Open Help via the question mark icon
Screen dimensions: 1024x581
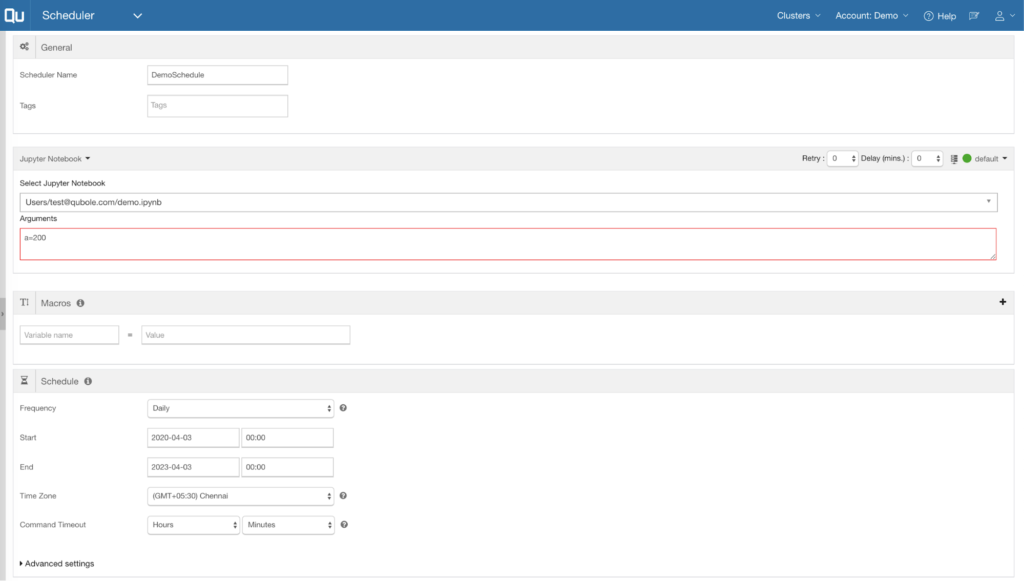929,15
